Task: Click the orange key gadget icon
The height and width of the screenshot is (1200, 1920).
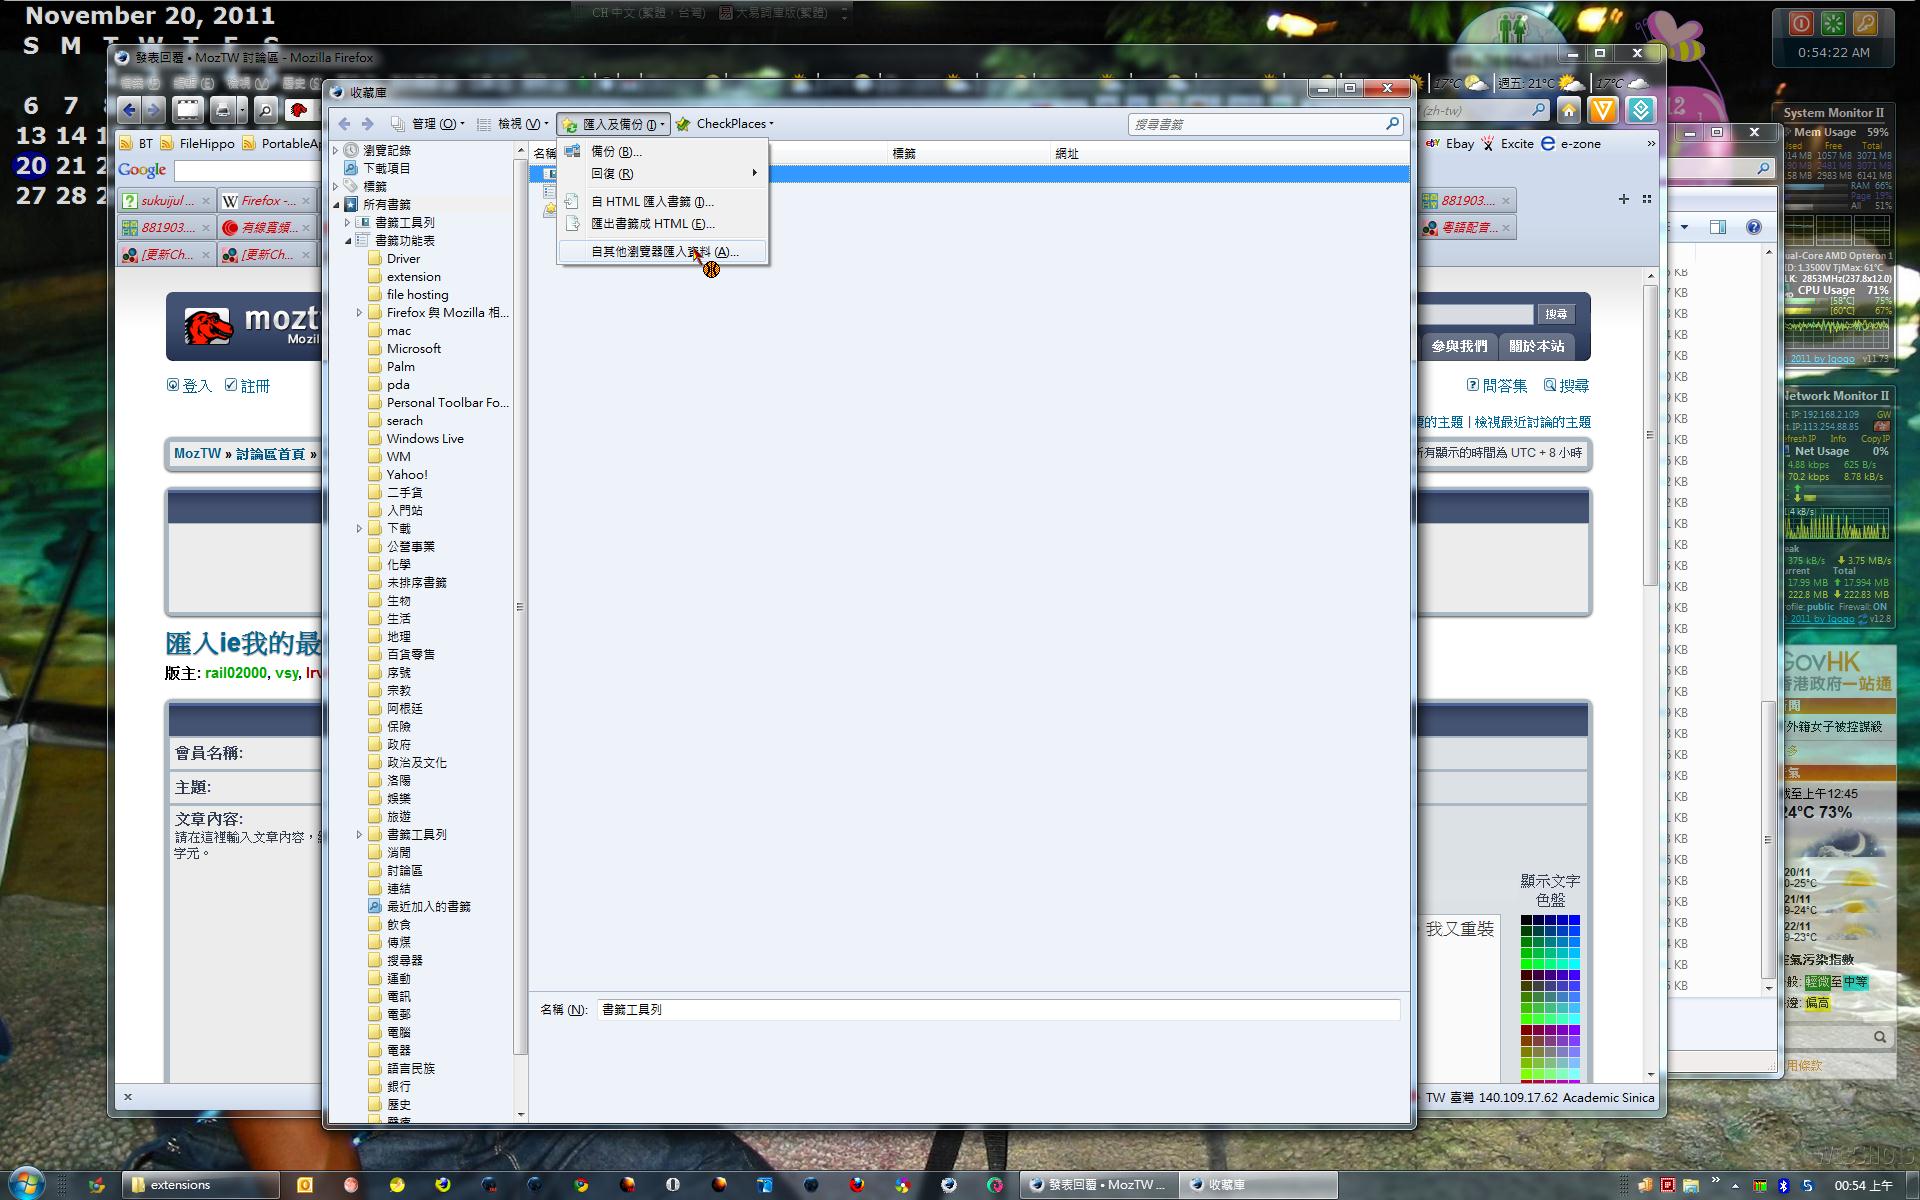Action: click(1865, 24)
